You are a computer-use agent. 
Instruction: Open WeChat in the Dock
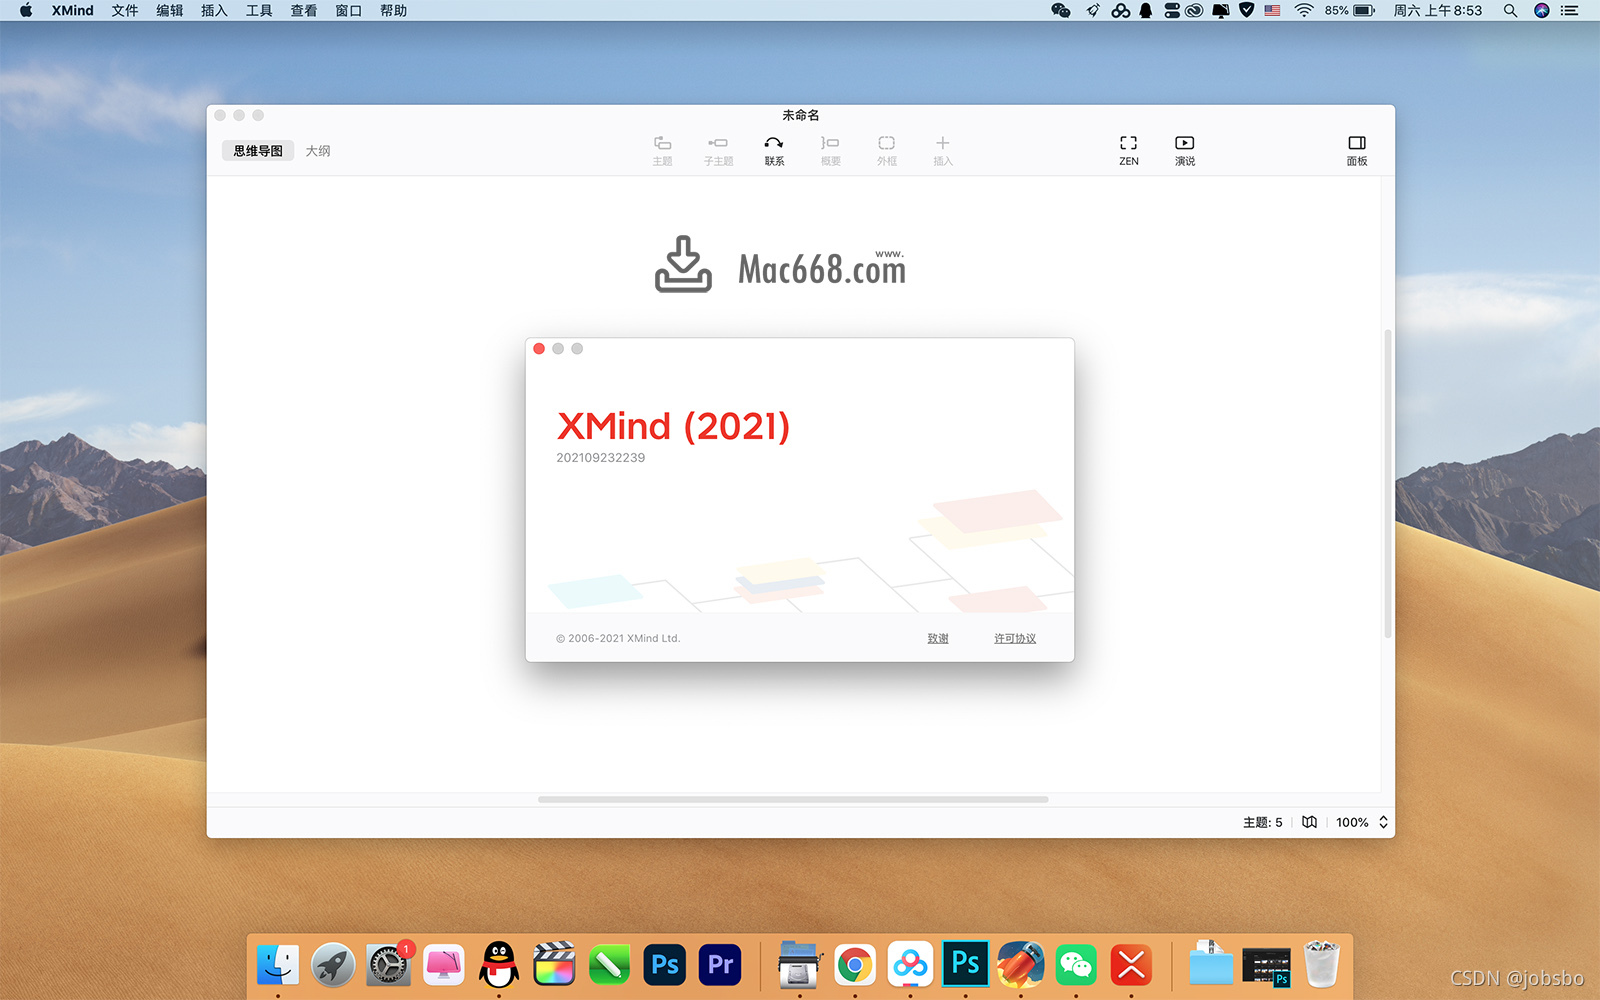click(1076, 965)
